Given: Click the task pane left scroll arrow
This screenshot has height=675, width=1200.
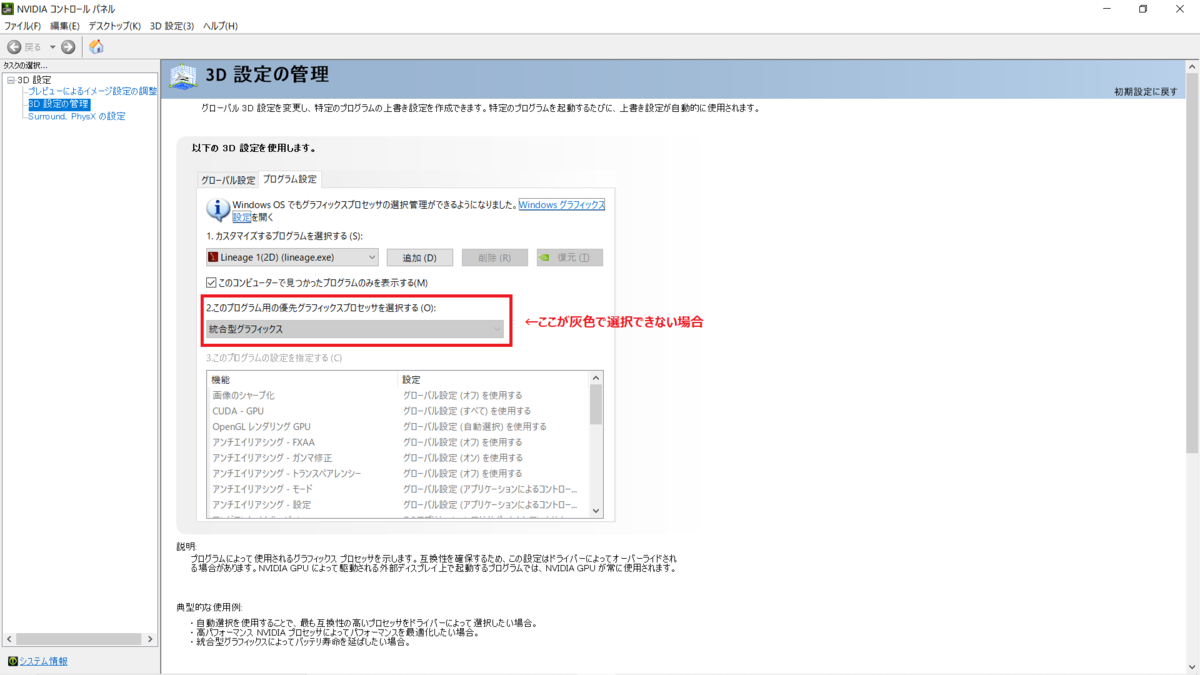Looking at the screenshot, I should [x=9, y=639].
